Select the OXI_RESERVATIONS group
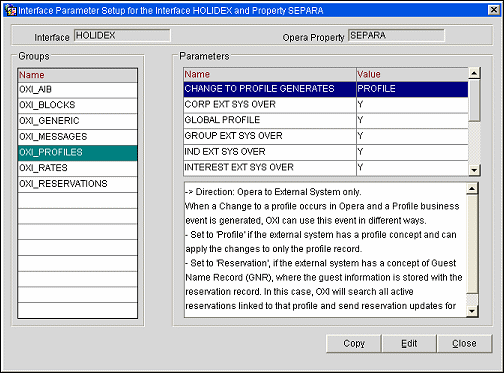This screenshot has width=504, height=373. pos(77,184)
